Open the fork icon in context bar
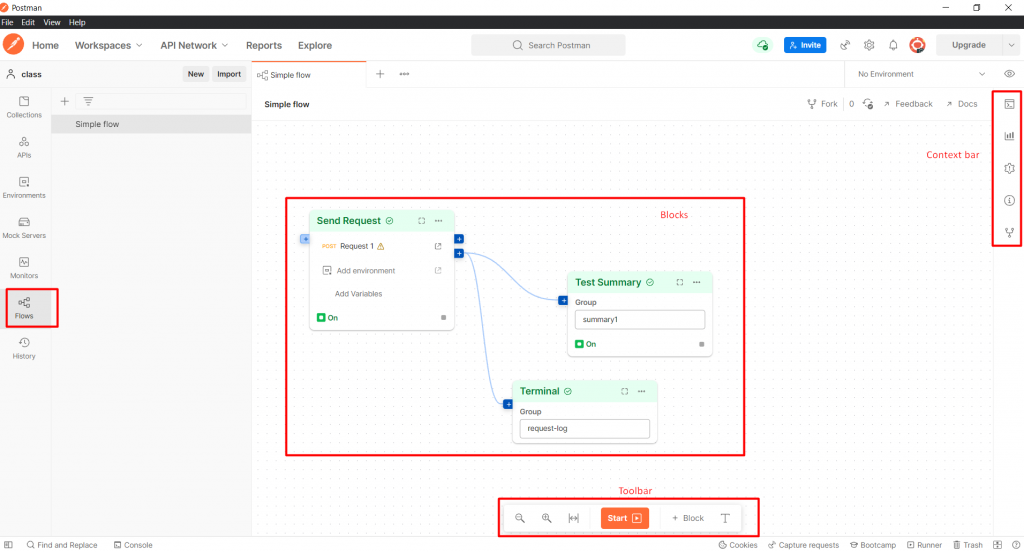The width and height of the screenshot is (1024, 552). coord(1009,232)
